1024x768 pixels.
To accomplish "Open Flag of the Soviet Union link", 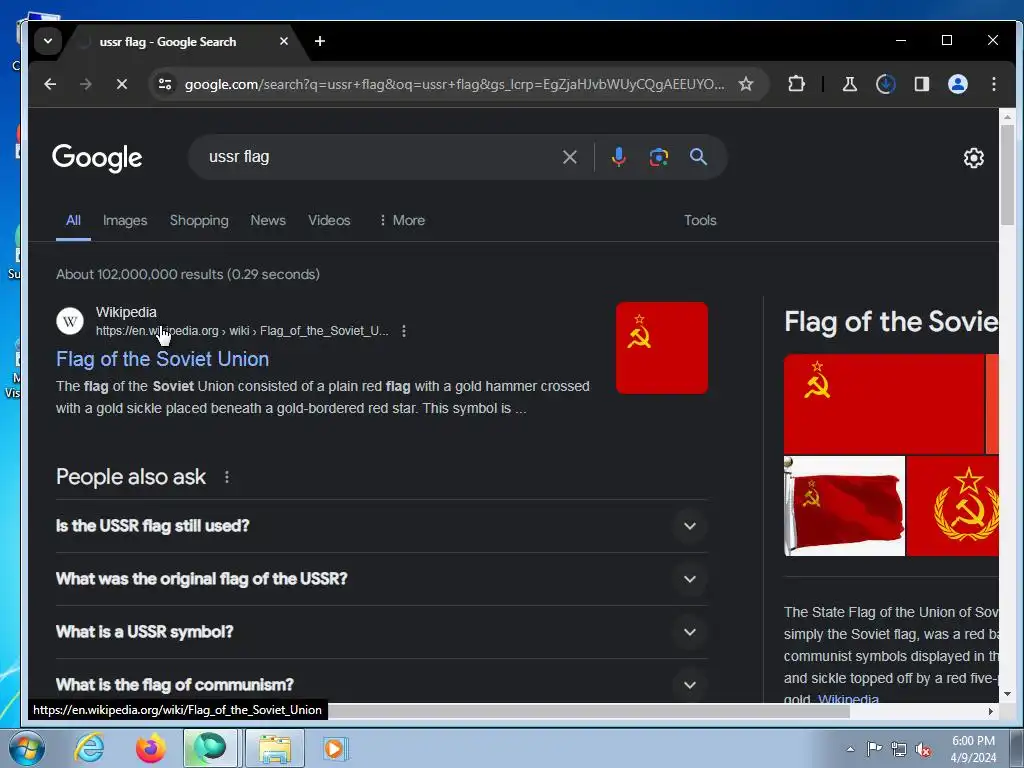I will pos(163,359).
